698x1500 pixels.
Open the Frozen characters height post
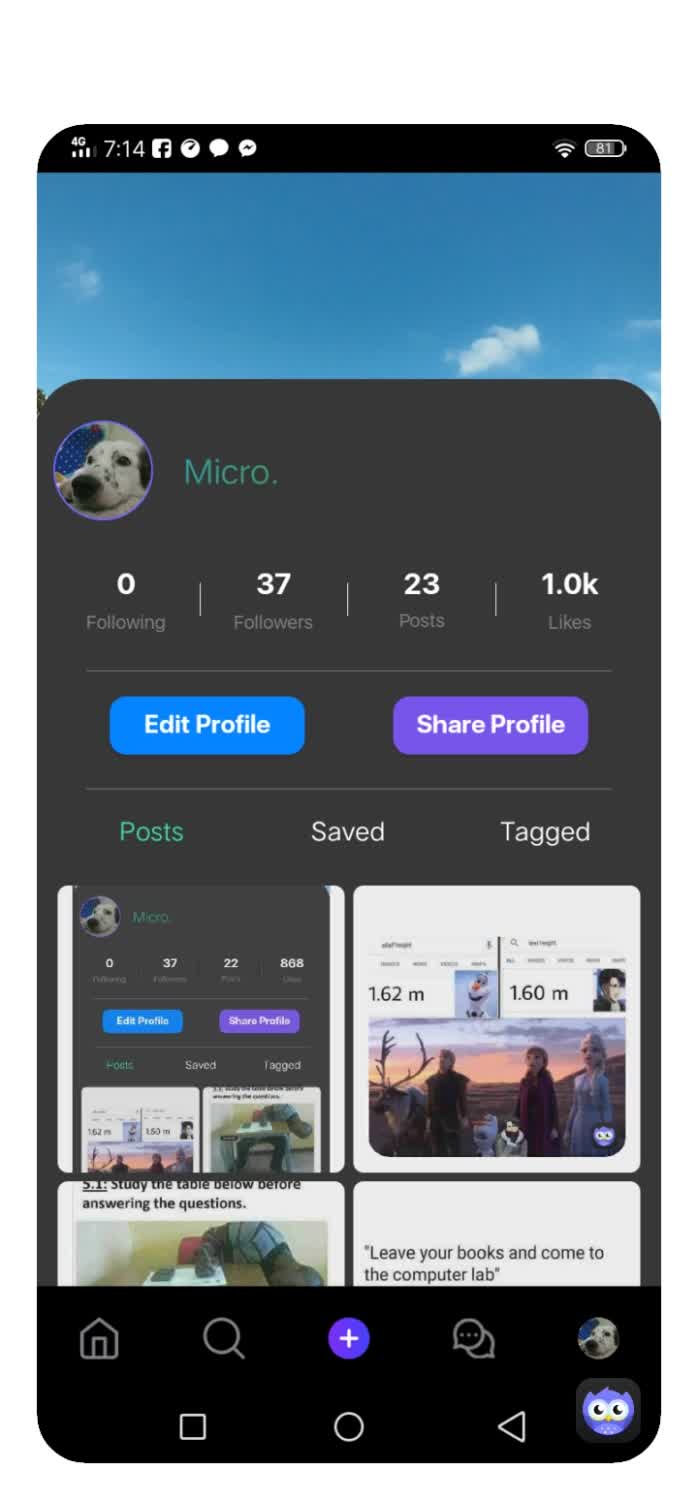click(497, 1029)
